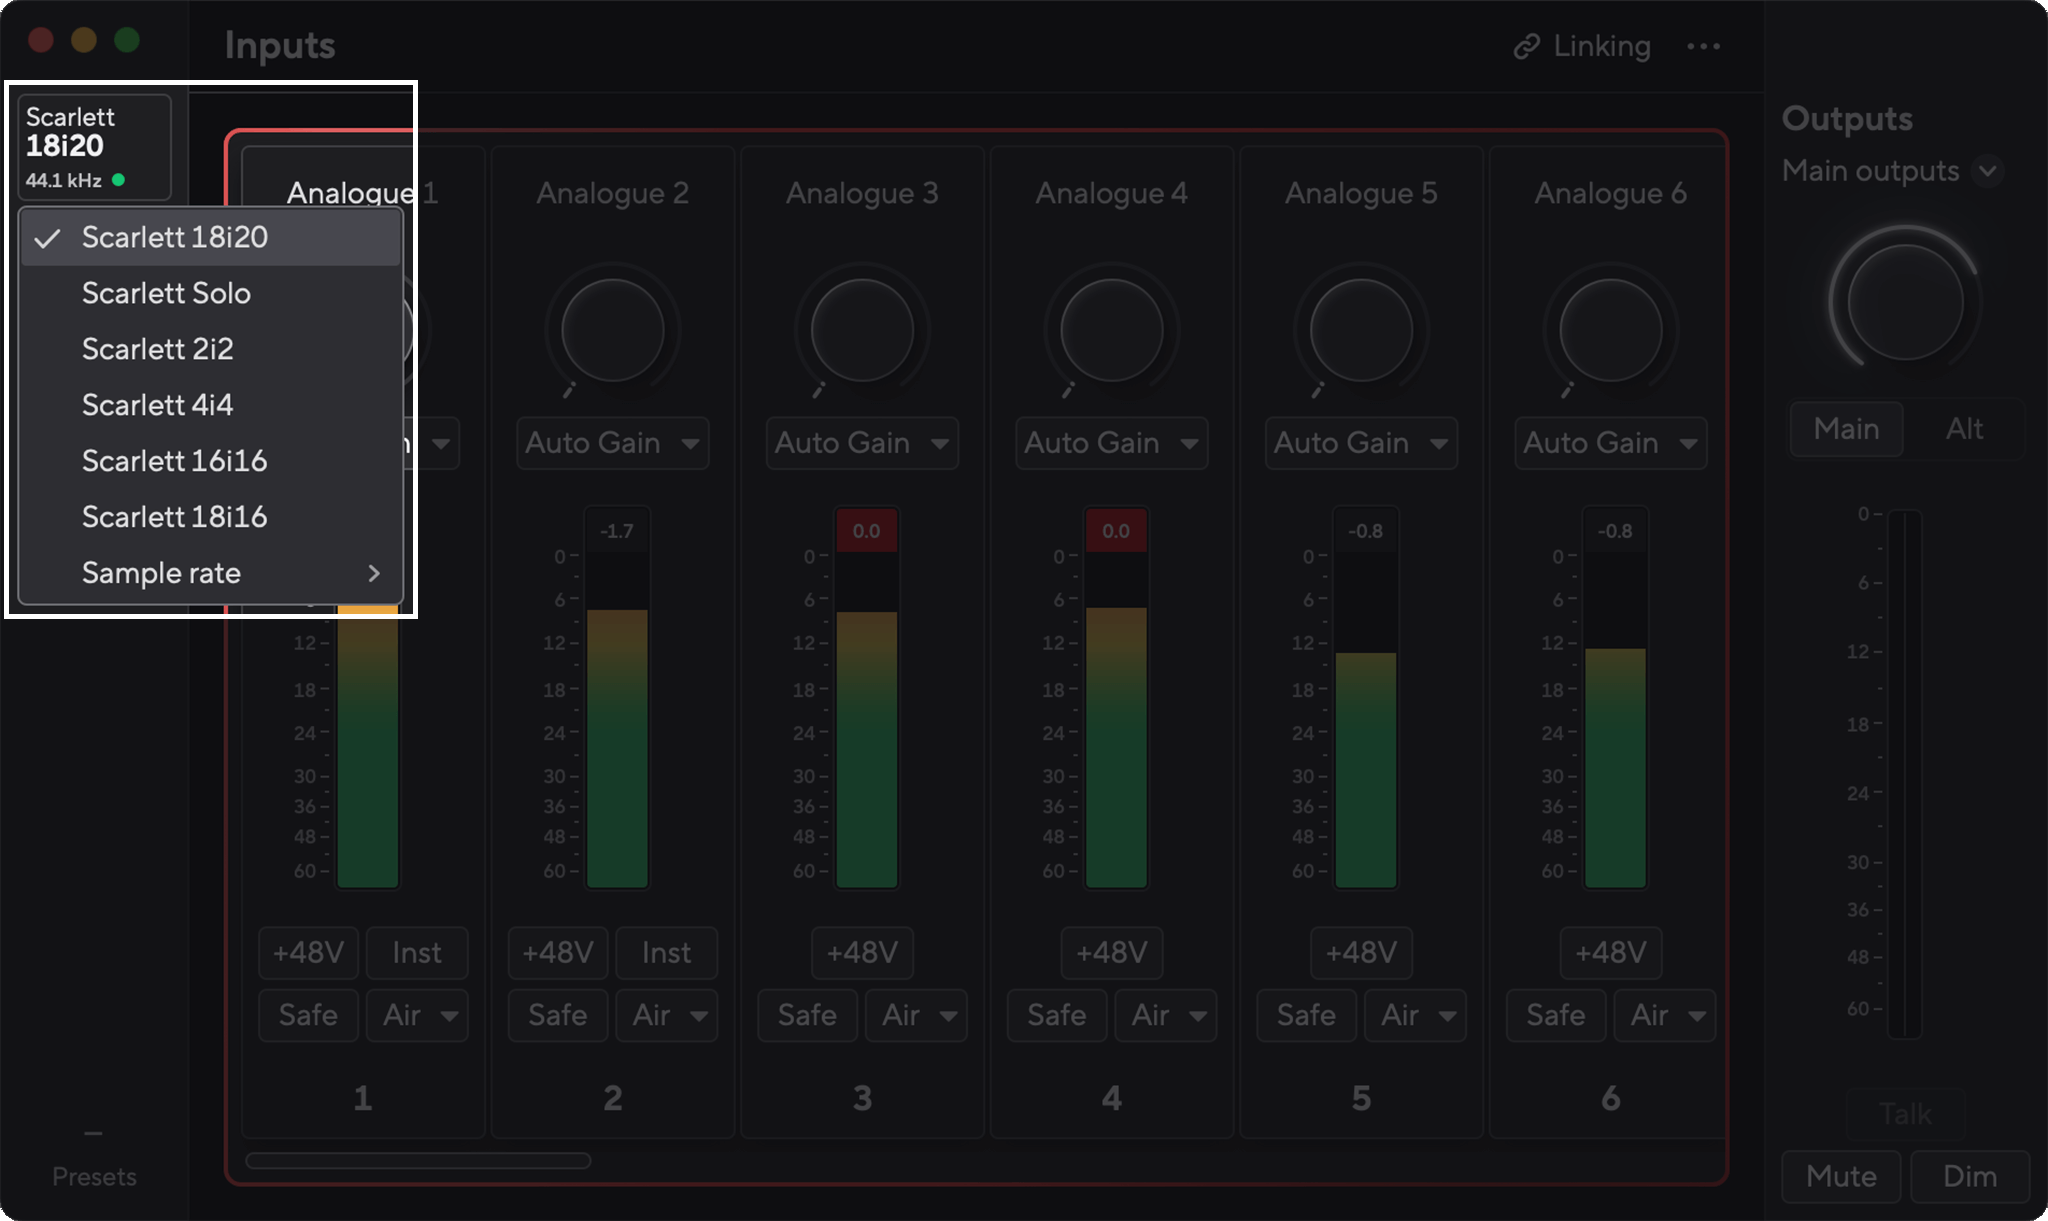Open Air mode dropdown on channel 3

(916, 1015)
